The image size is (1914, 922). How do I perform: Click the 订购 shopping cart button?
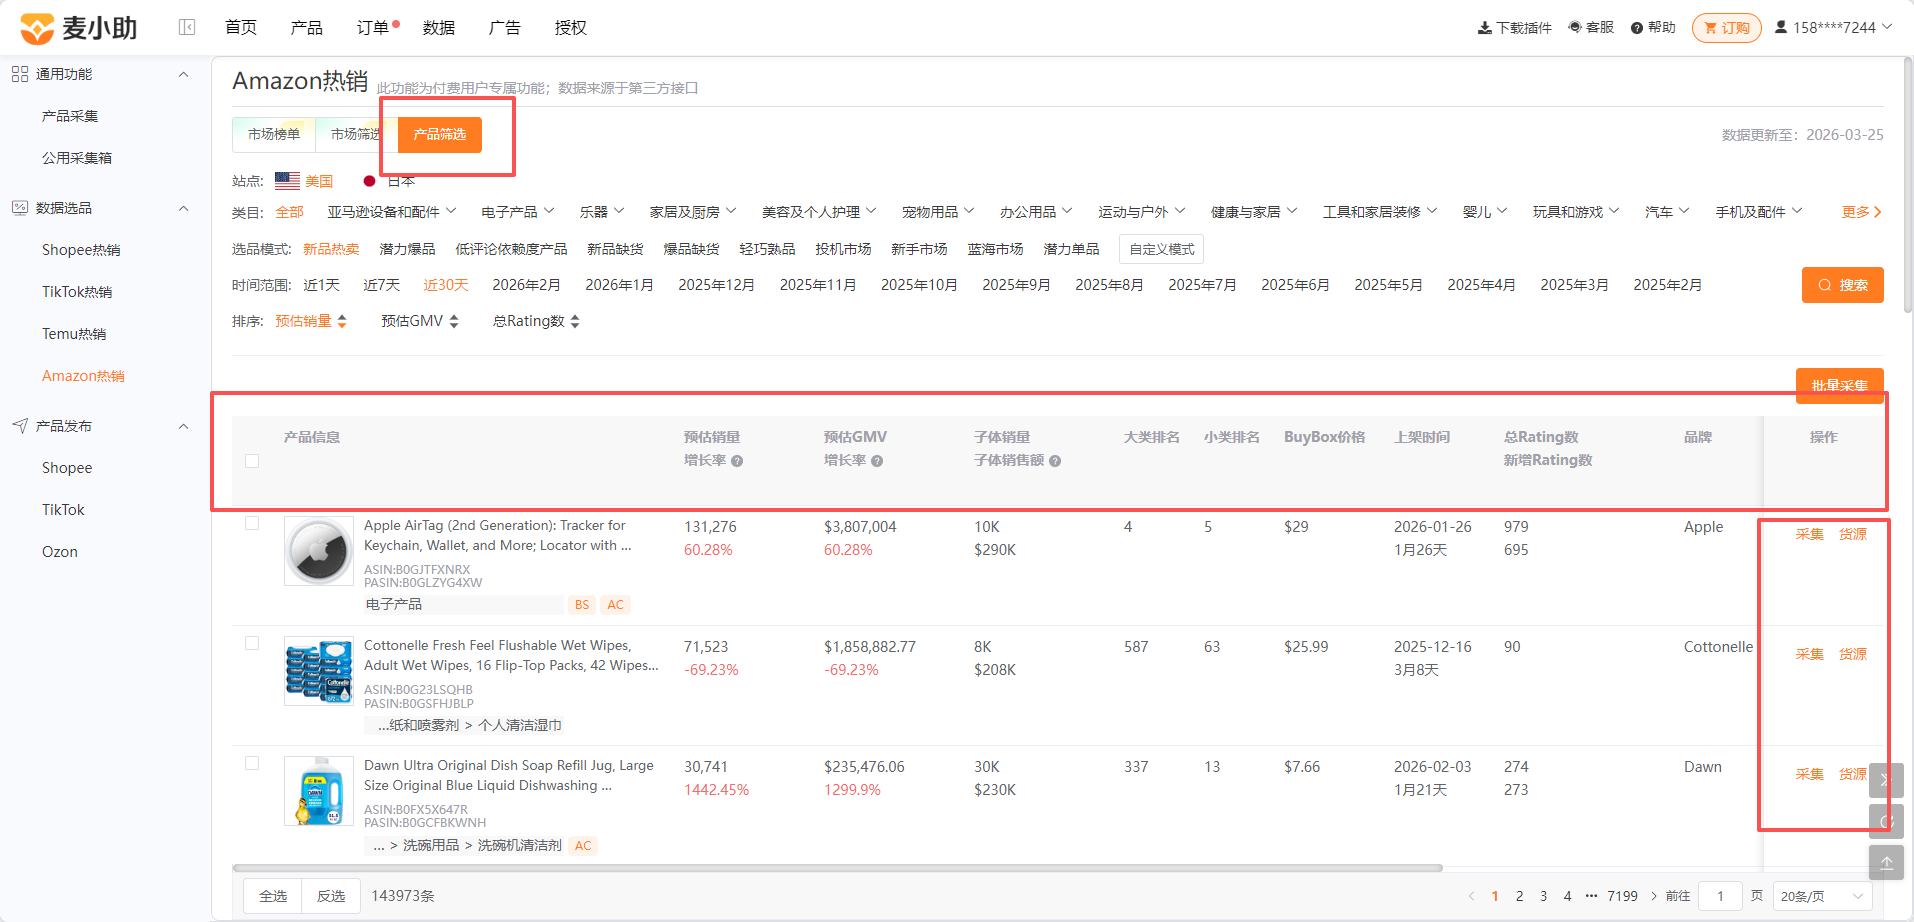[x=1727, y=28]
